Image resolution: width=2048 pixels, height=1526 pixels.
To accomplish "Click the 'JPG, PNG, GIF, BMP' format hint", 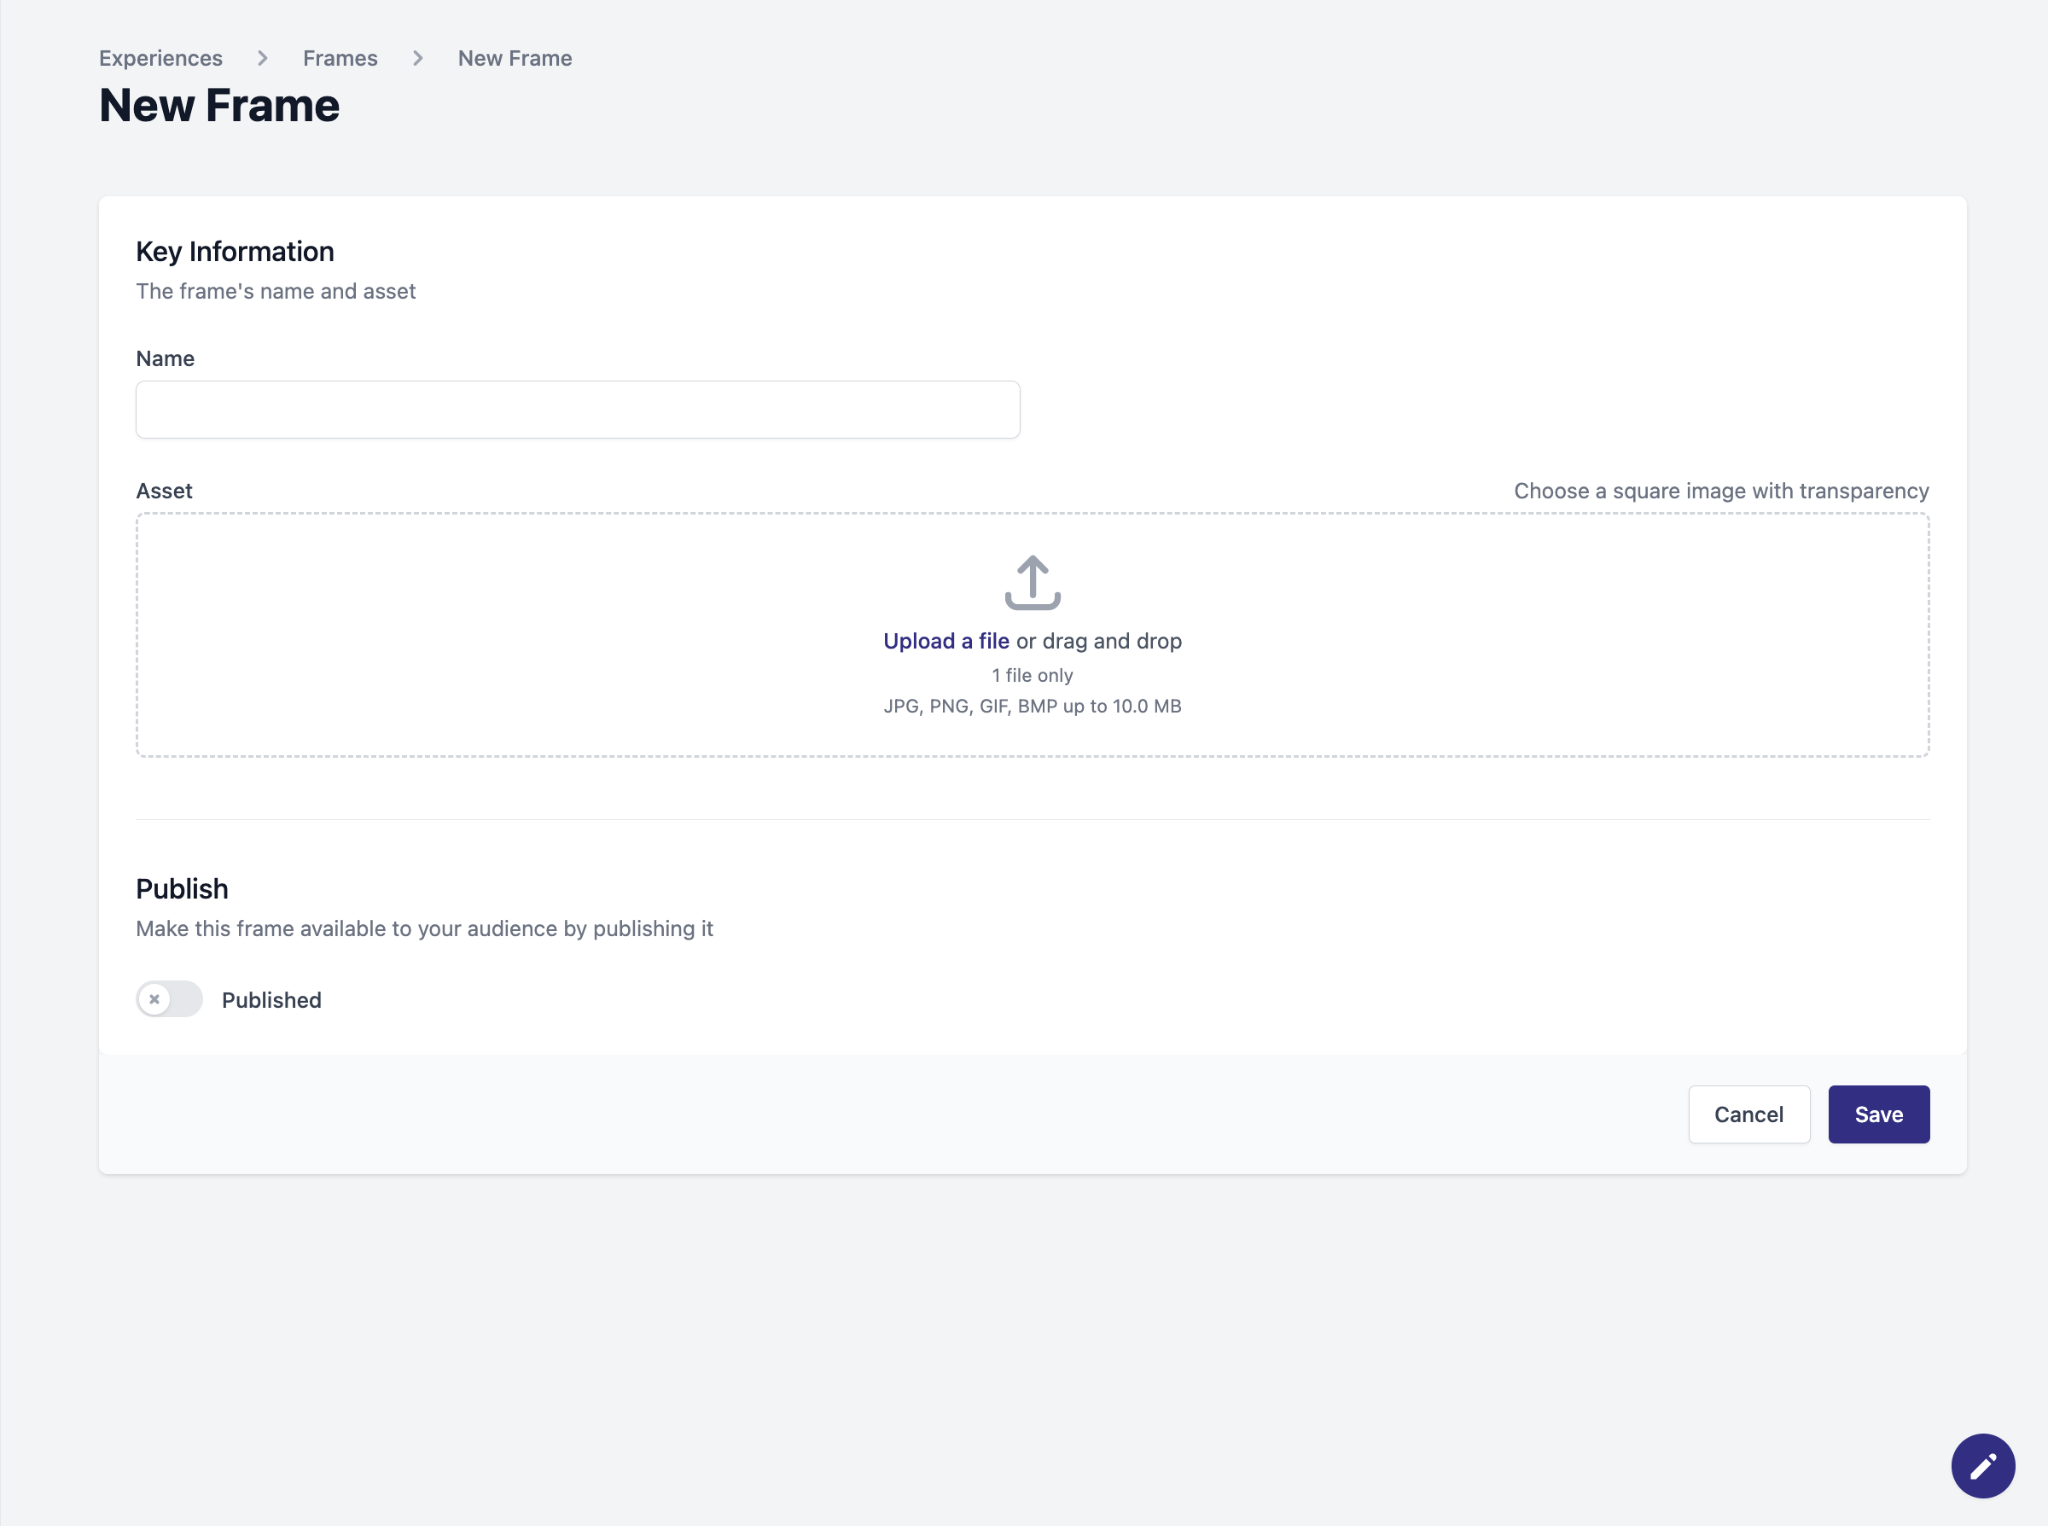I will [1032, 706].
